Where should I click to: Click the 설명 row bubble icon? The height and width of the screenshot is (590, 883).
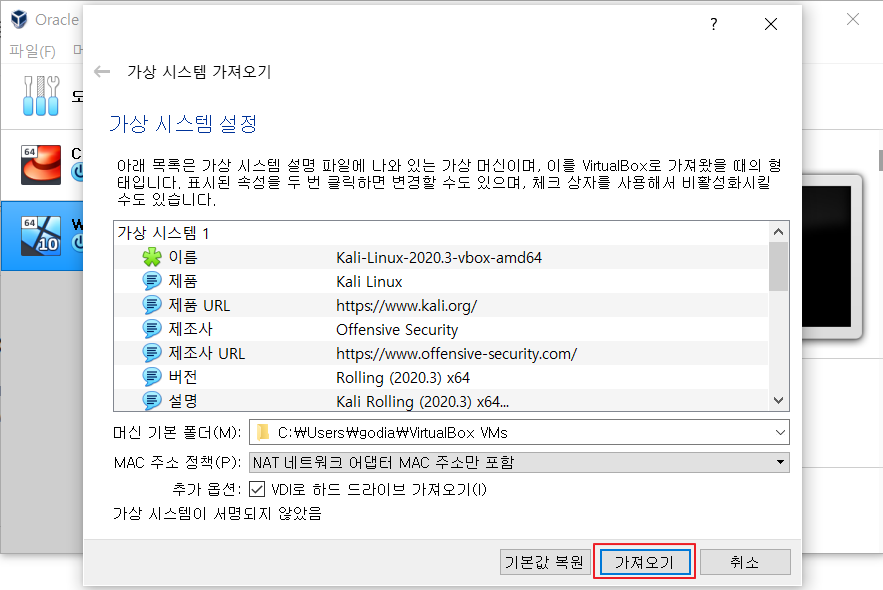coord(151,401)
